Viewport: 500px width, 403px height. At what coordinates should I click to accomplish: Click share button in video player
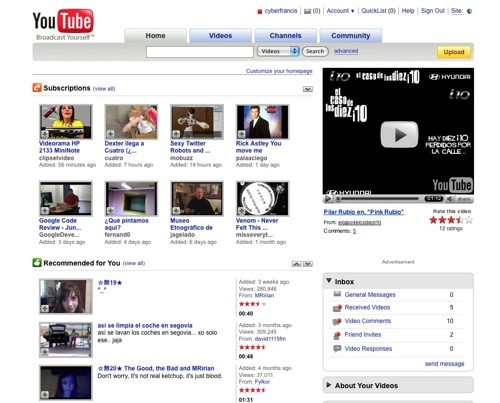(x=464, y=199)
